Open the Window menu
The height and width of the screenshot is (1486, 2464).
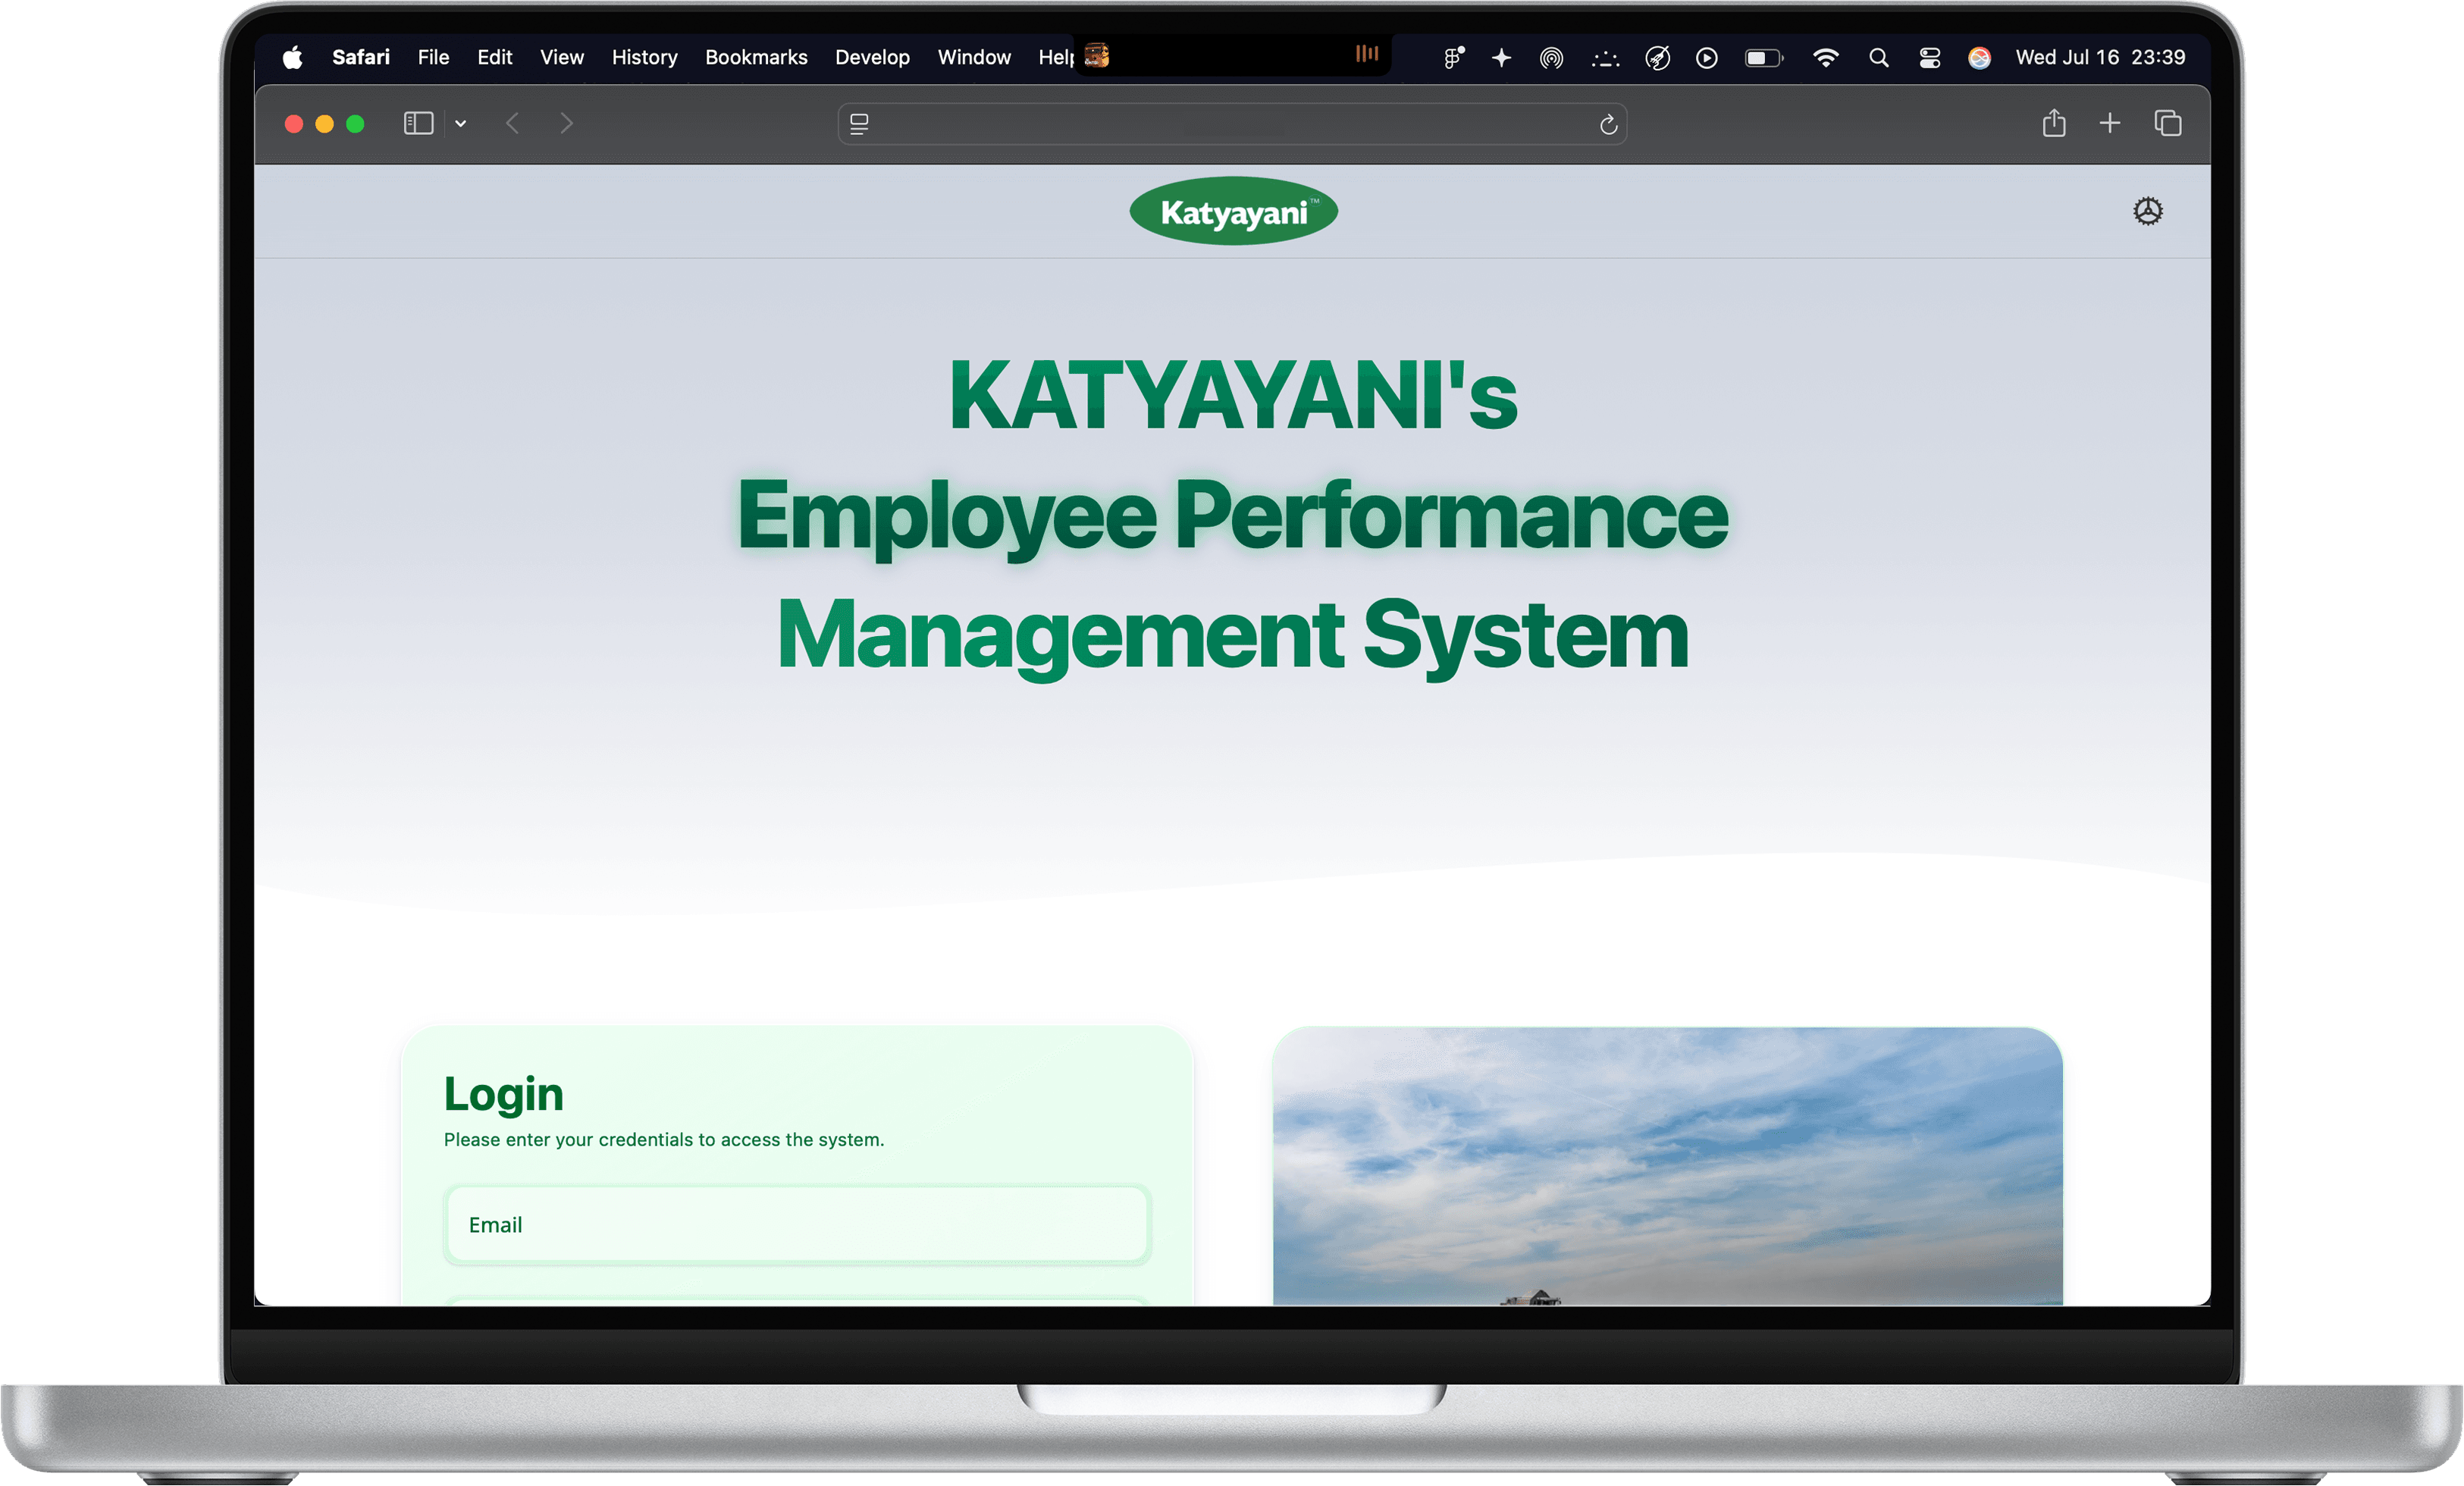click(x=974, y=57)
